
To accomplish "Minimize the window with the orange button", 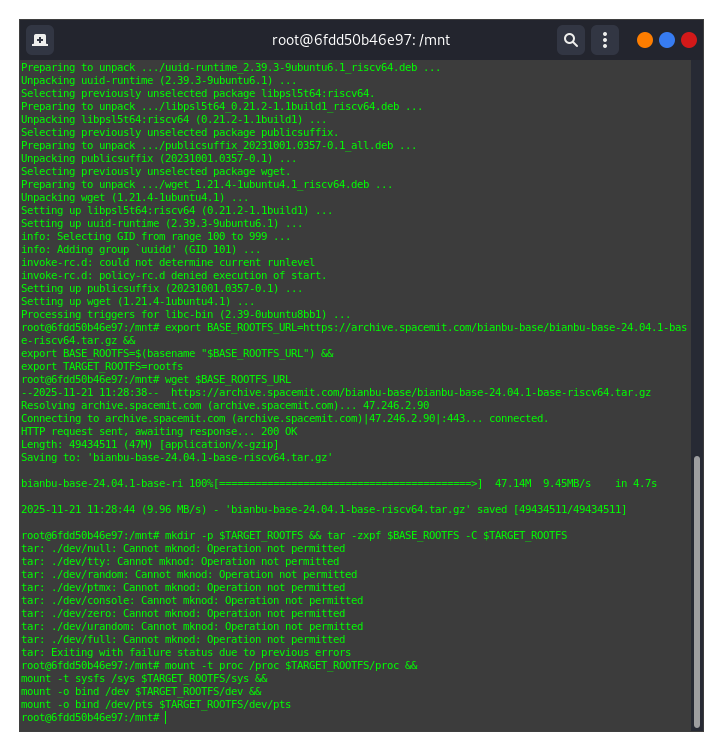I will tap(645, 40).
